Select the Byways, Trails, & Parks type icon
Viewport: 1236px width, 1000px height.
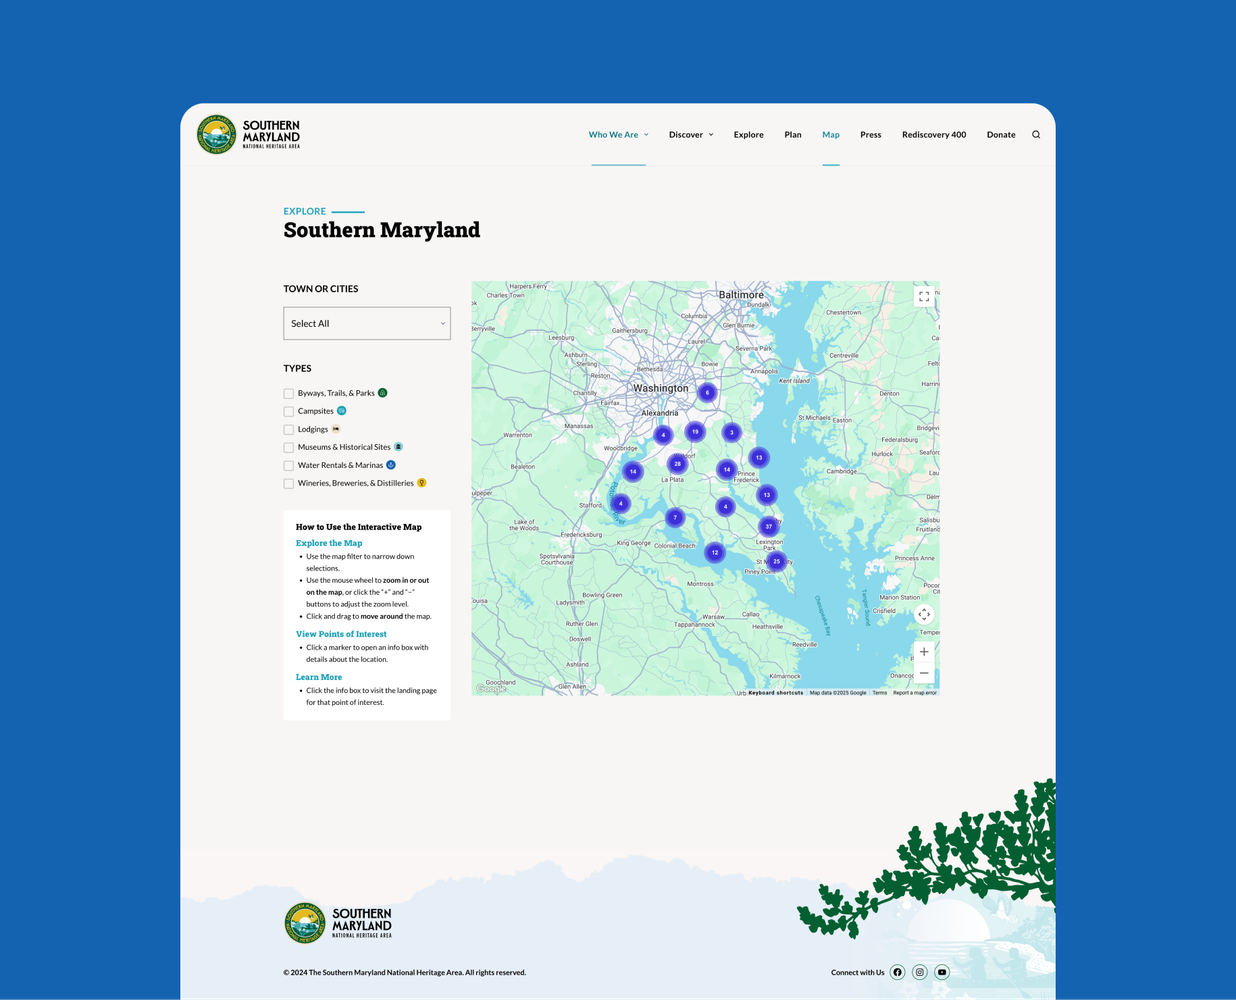point(382,392)
